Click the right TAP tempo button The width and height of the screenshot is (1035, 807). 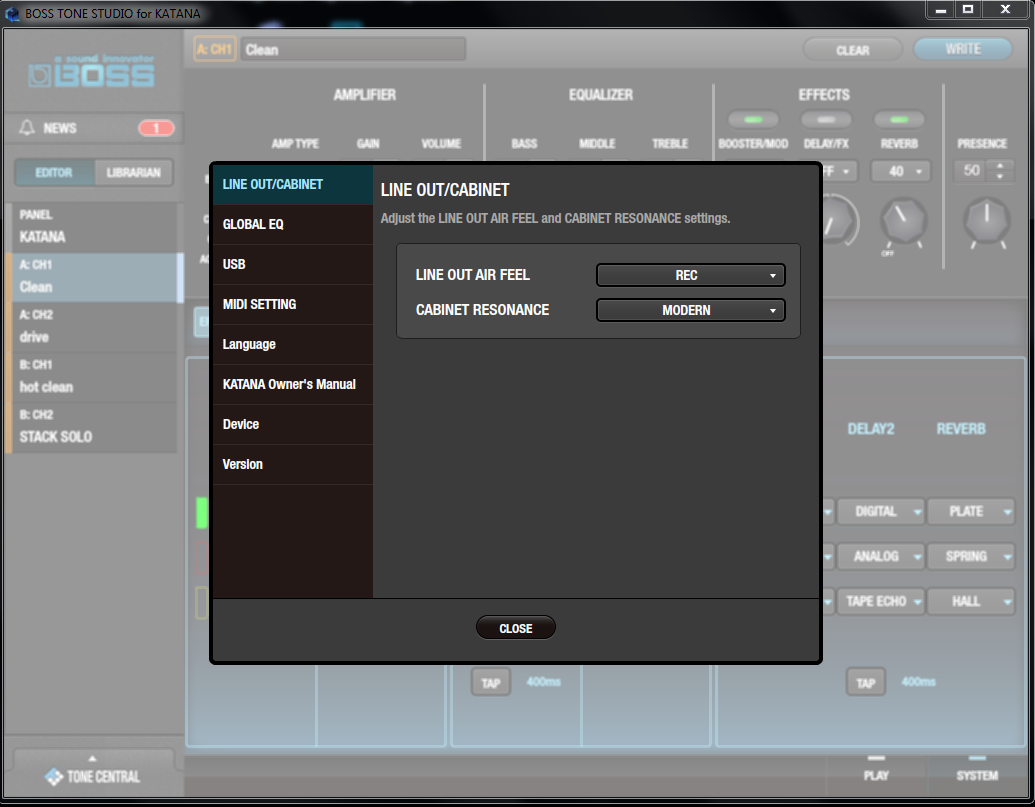pos(865,683)
